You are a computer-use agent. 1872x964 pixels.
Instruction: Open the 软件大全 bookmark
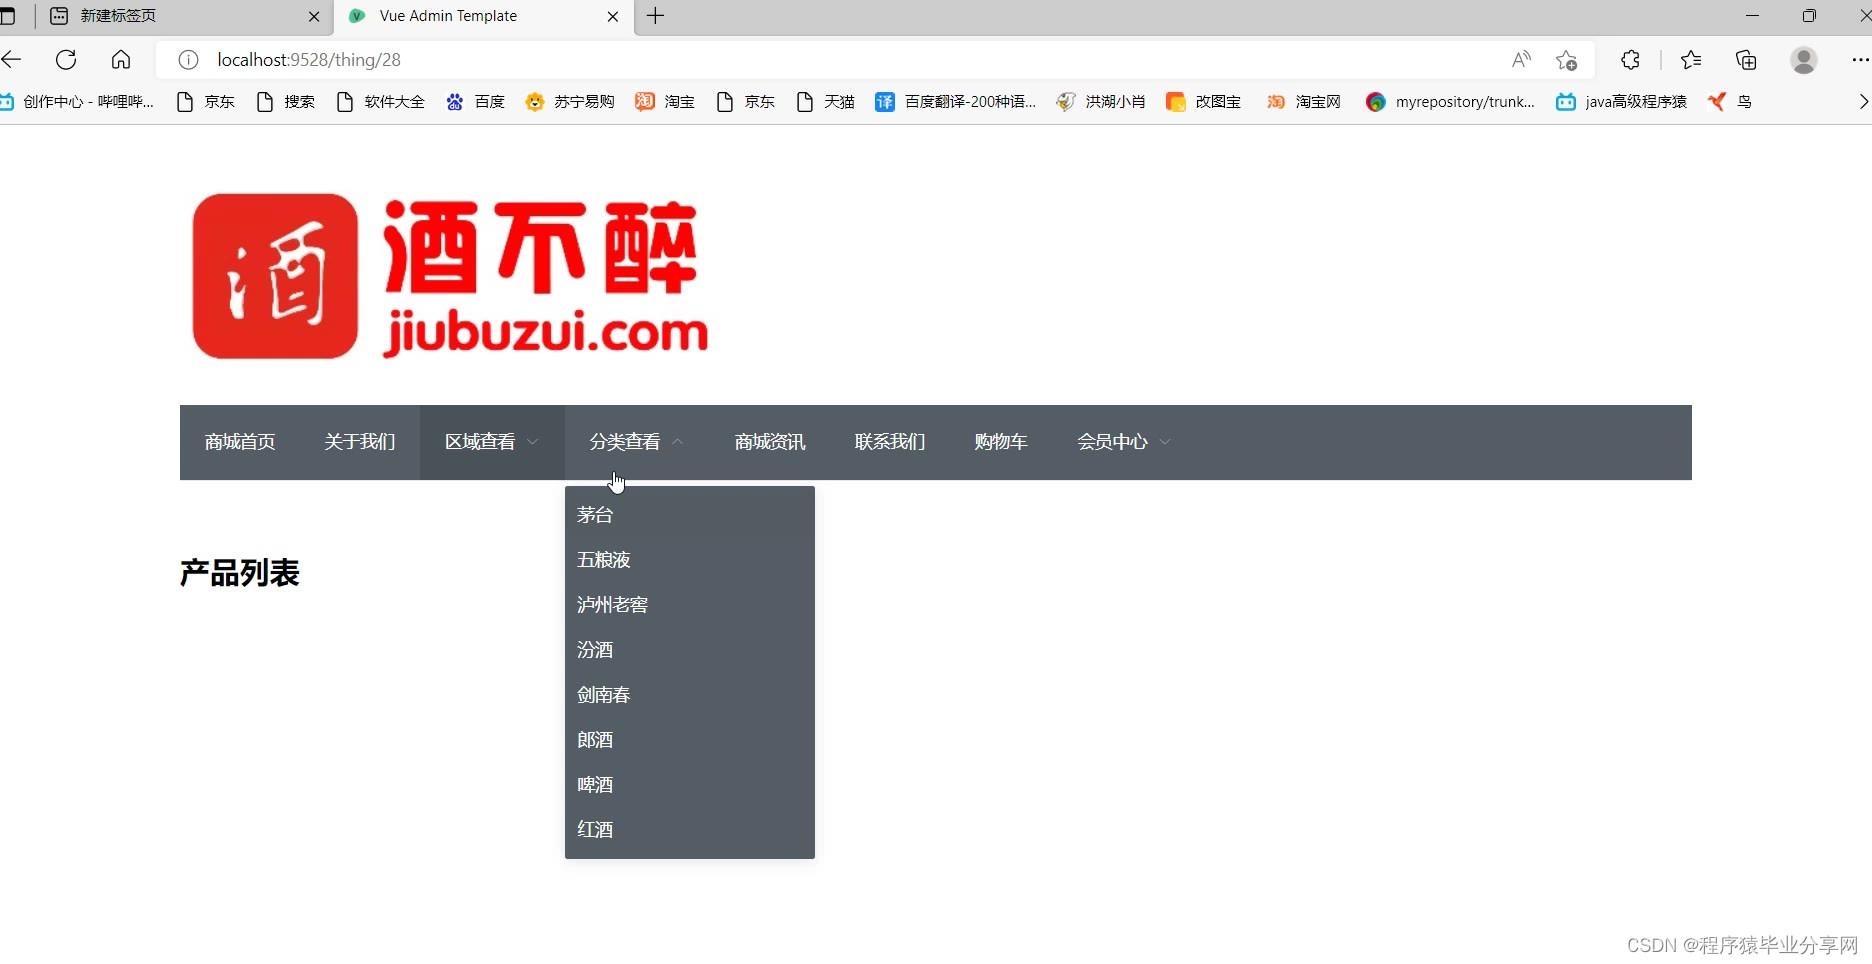[381, 102]
